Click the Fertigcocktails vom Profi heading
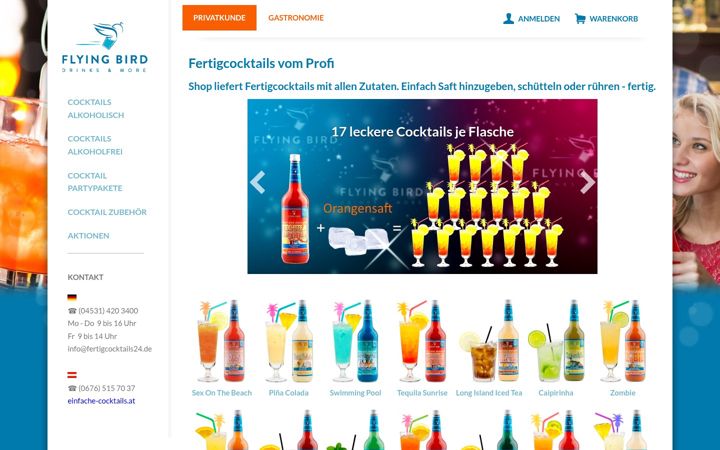The height and width of the screenshot is (450, 720). coord(261,63)
